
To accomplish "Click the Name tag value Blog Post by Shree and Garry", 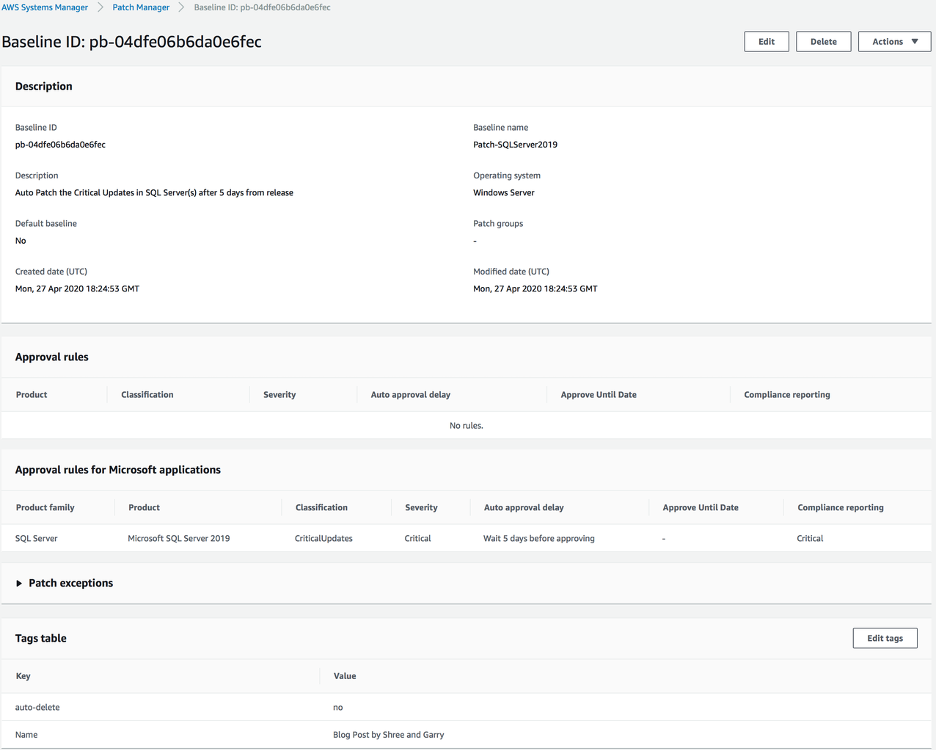I will pos(389,734).
